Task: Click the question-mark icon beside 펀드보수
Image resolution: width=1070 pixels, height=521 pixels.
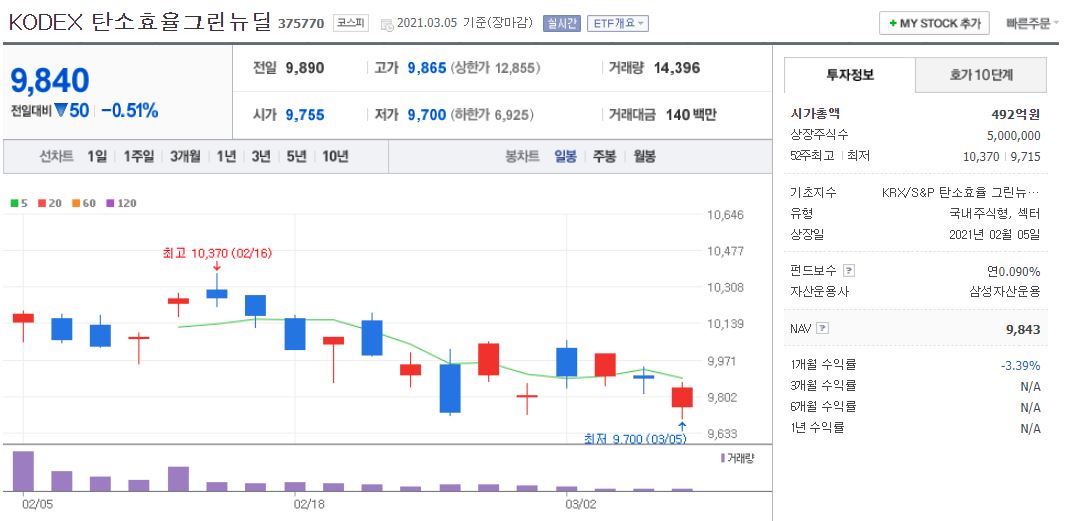Action: point(849,271)
